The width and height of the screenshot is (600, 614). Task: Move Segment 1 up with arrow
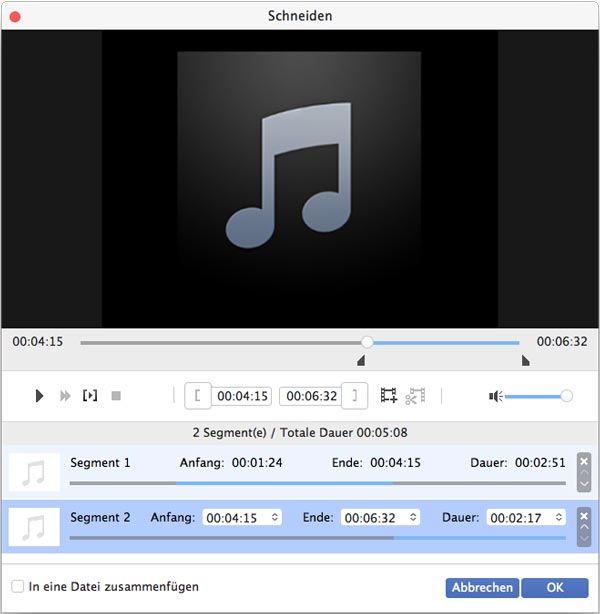point(584,473)
